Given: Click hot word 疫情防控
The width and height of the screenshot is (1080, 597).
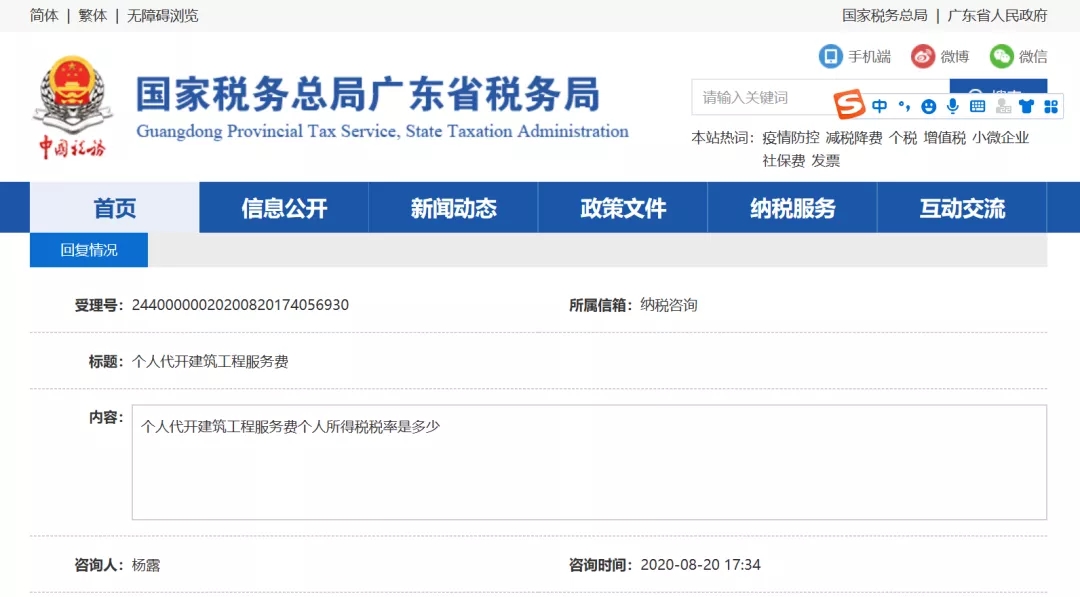Looking at the screenshot, I should [791, 138].
